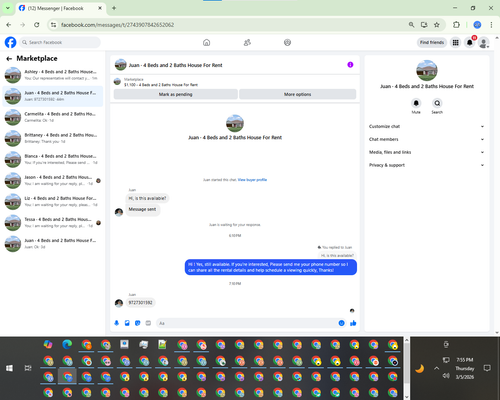
Task: Open Bianca conversation in list
Action: pyautogui.click(x=53, y=159)
